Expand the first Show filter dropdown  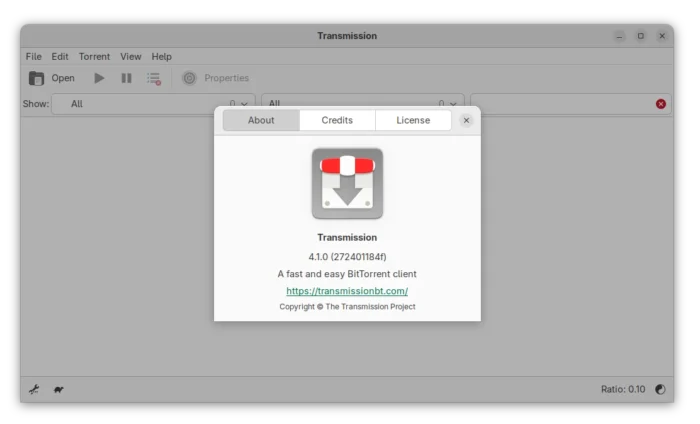pos(153,104)
